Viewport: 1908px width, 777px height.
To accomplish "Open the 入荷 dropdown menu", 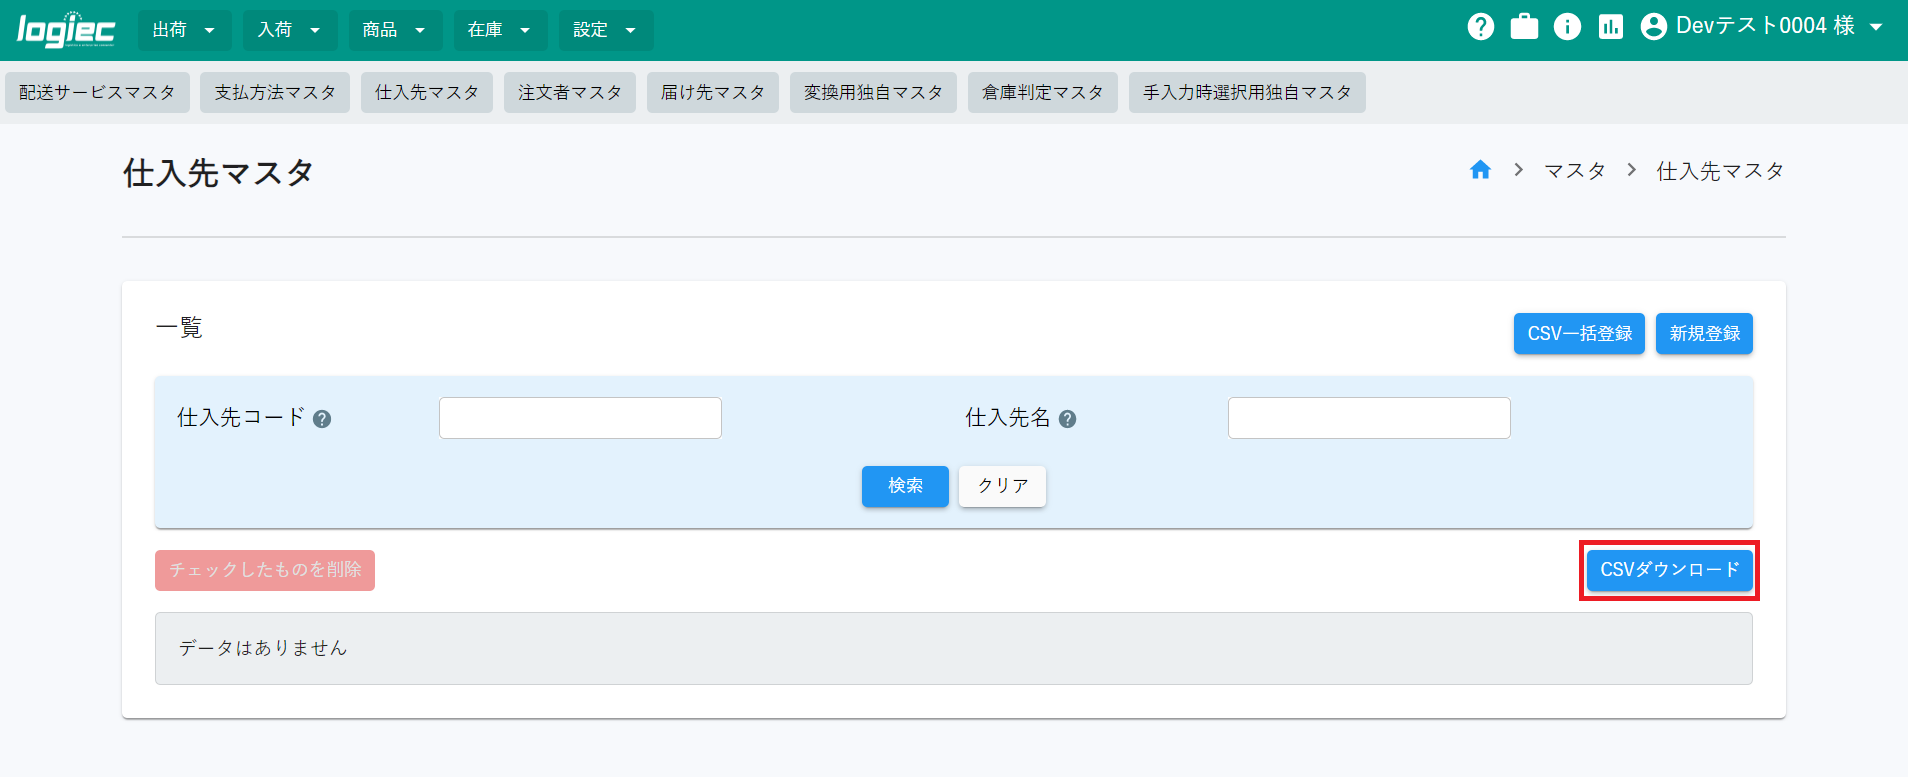I will click(290, 30).
